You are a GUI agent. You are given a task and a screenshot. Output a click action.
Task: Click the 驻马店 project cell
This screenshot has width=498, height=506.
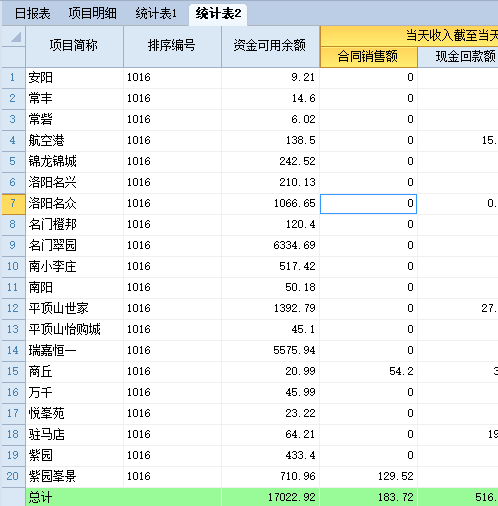point(74,435)
